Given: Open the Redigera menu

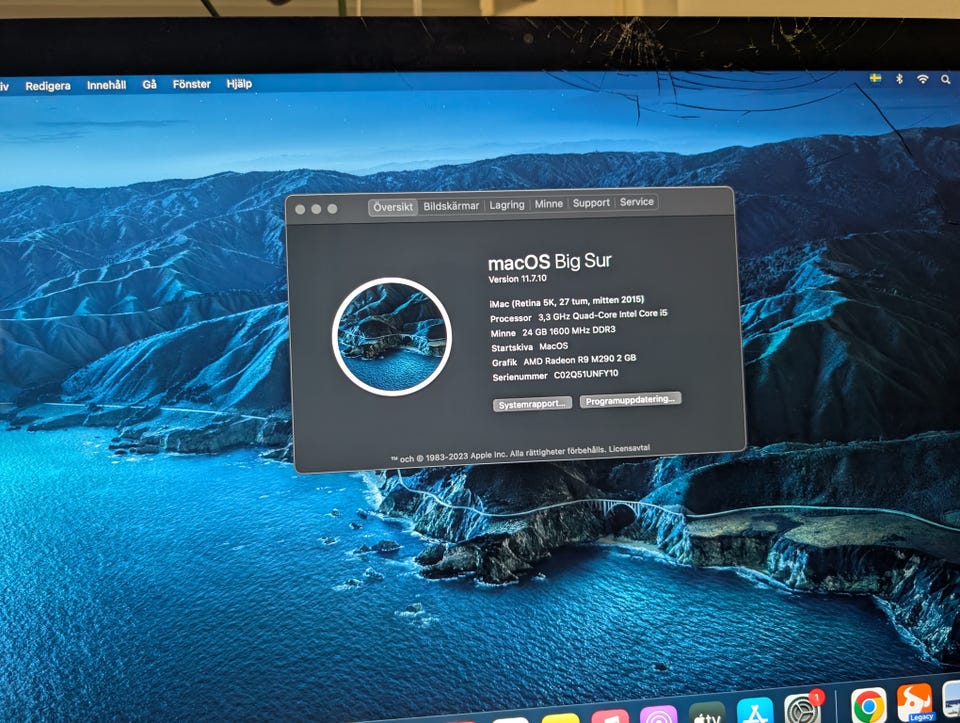Looking at the screenshot, I should [x=48, y=86].
